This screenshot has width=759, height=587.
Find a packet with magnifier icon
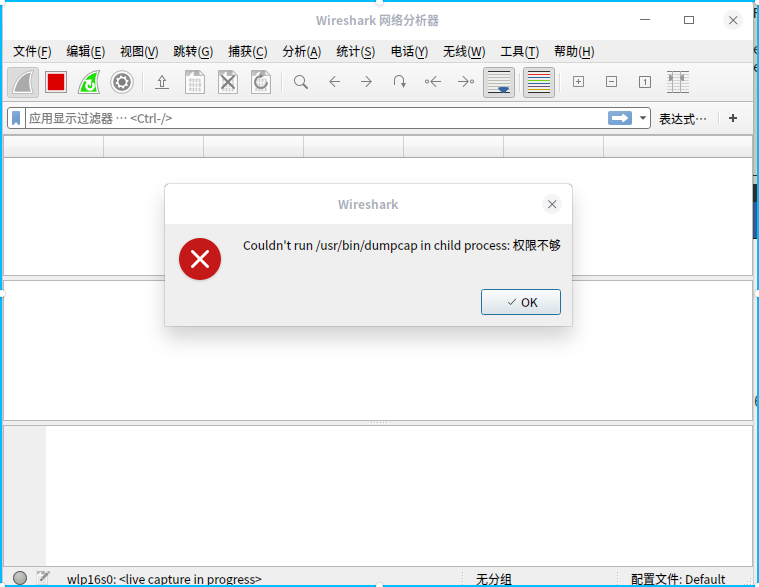coord(301,82)
